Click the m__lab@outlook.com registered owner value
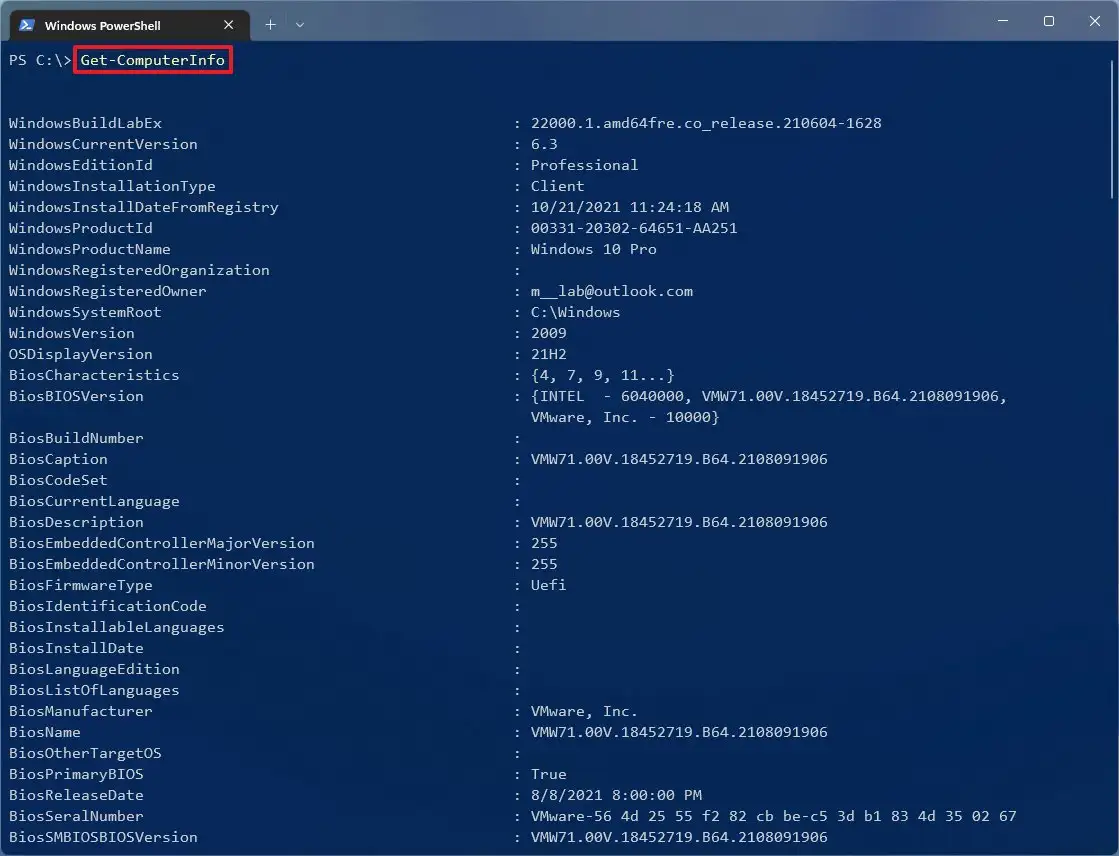 611,291
